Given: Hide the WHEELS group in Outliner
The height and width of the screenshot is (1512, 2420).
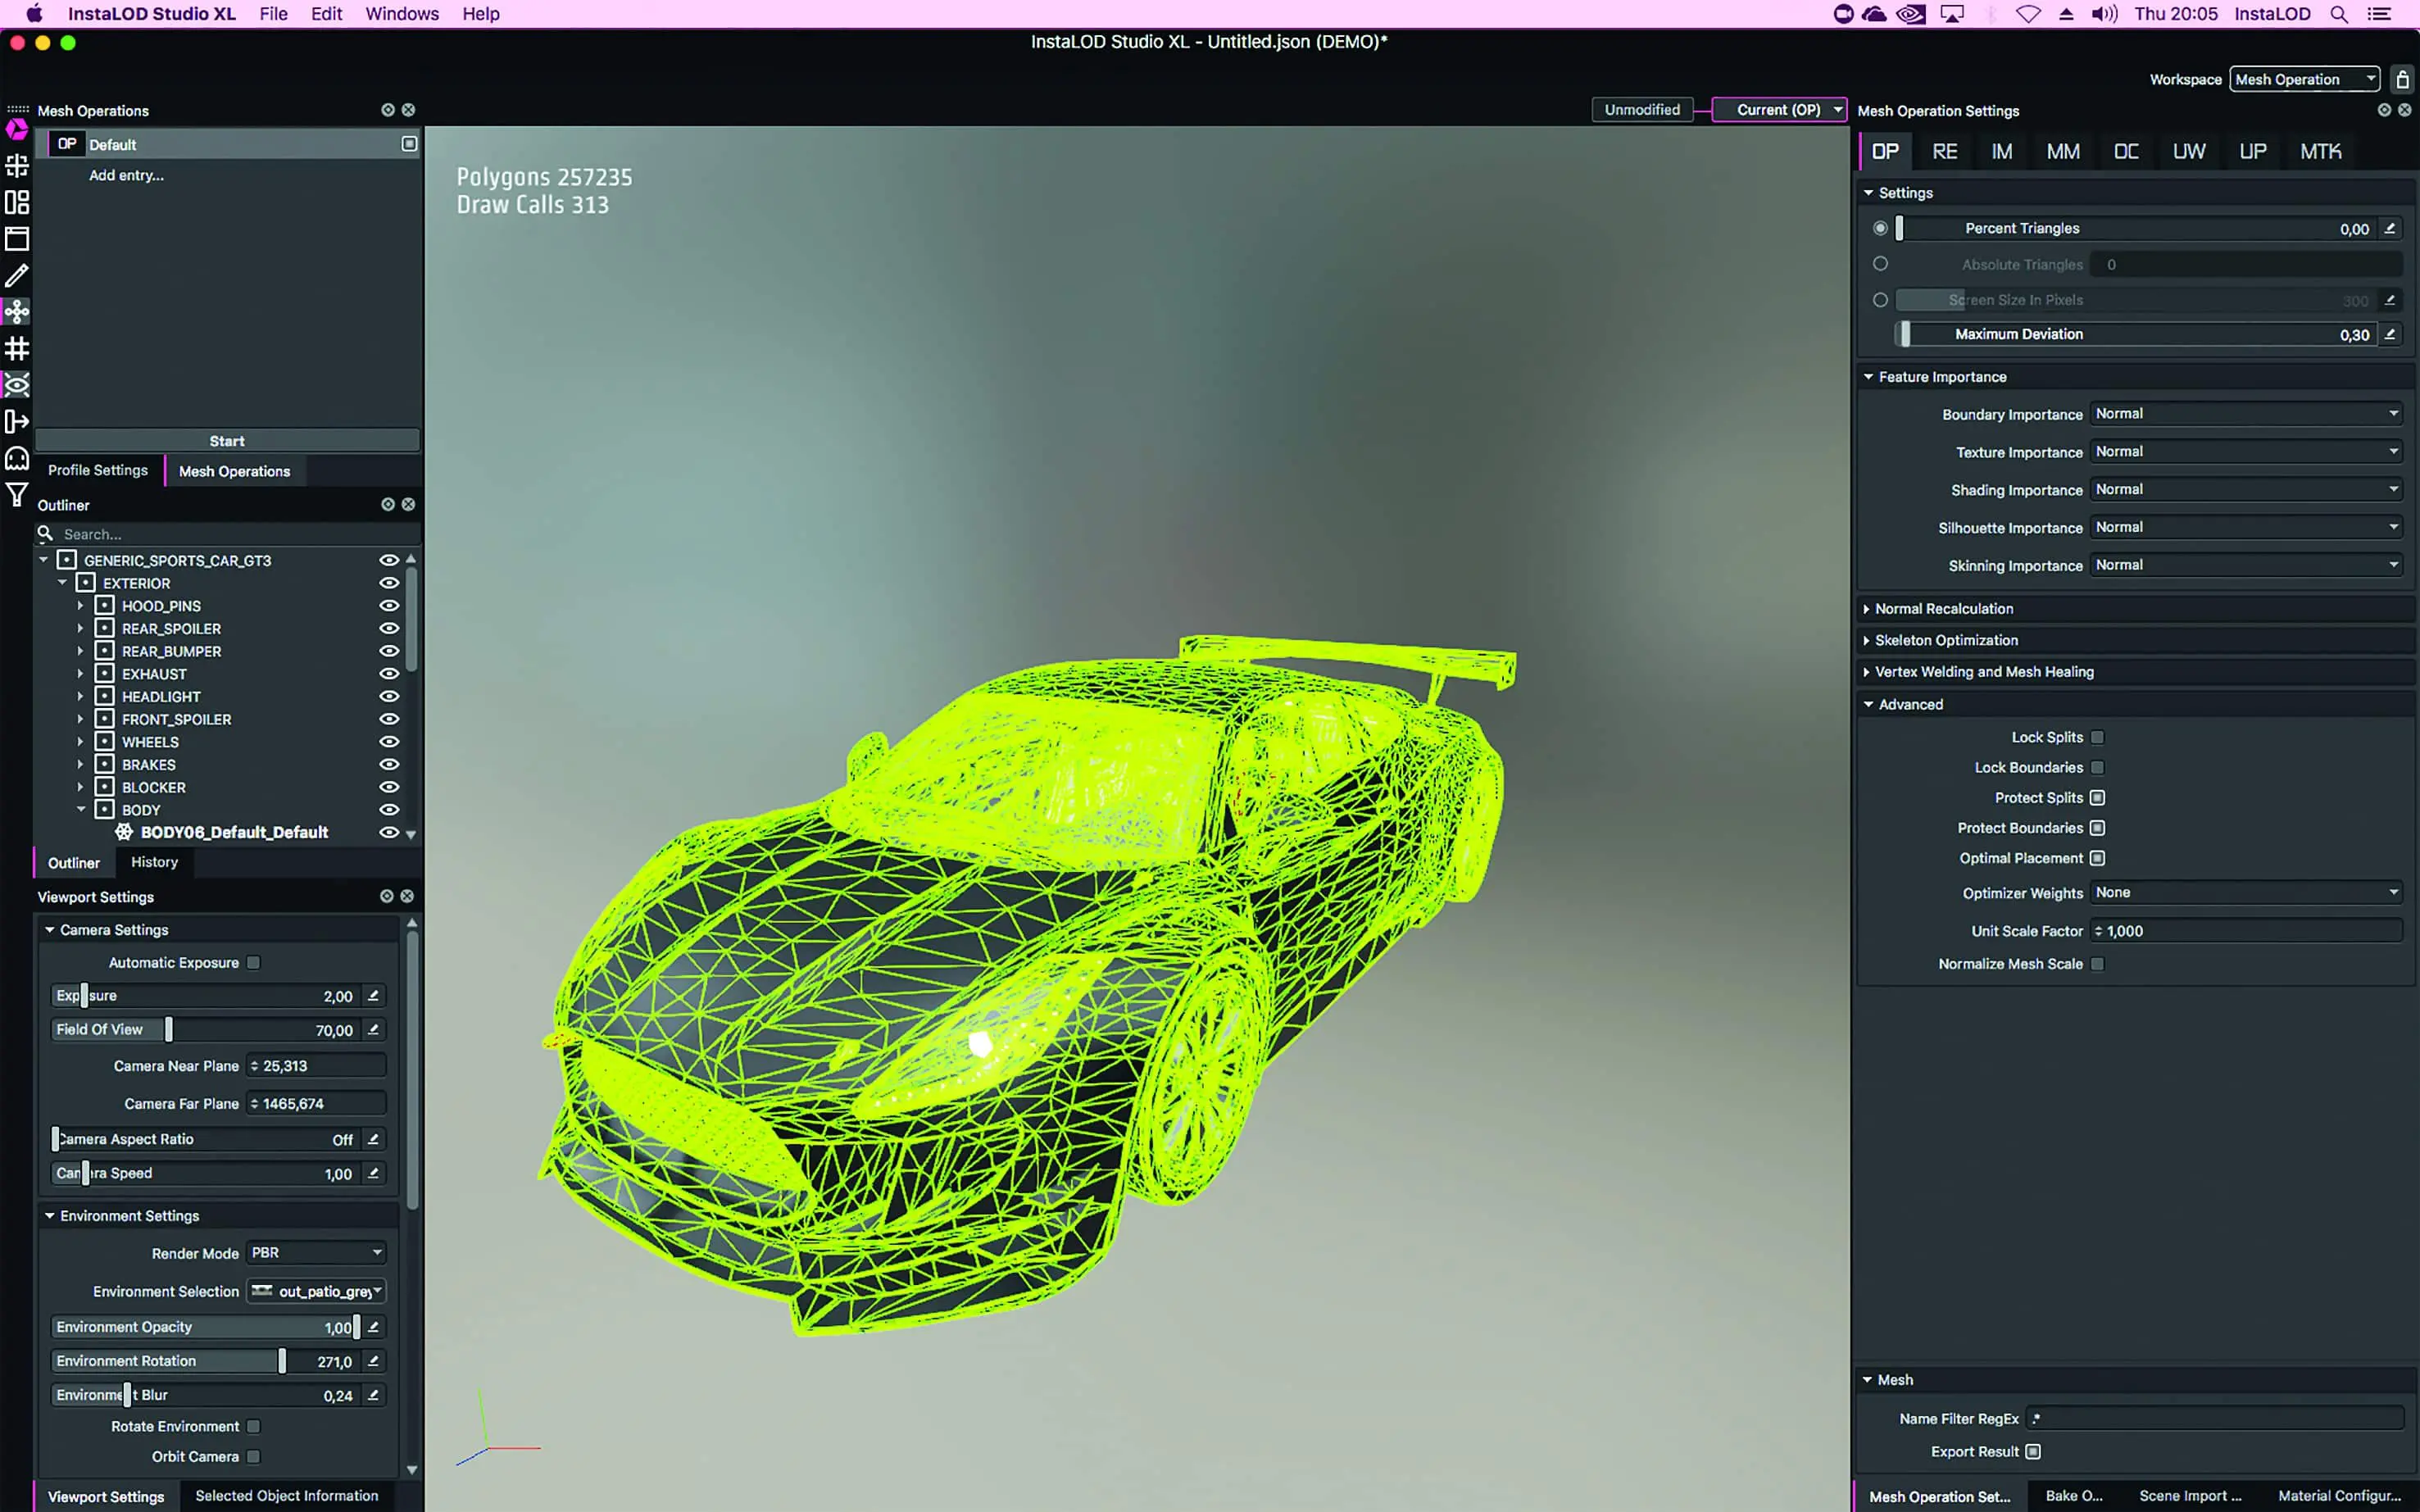Looking at the screenshot, I should (x=389, y=742).
